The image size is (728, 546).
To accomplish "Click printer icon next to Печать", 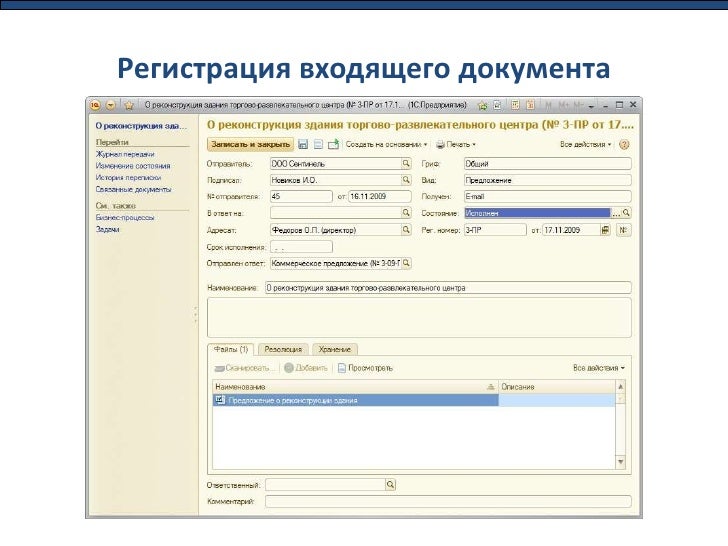I will click(440, 144).
